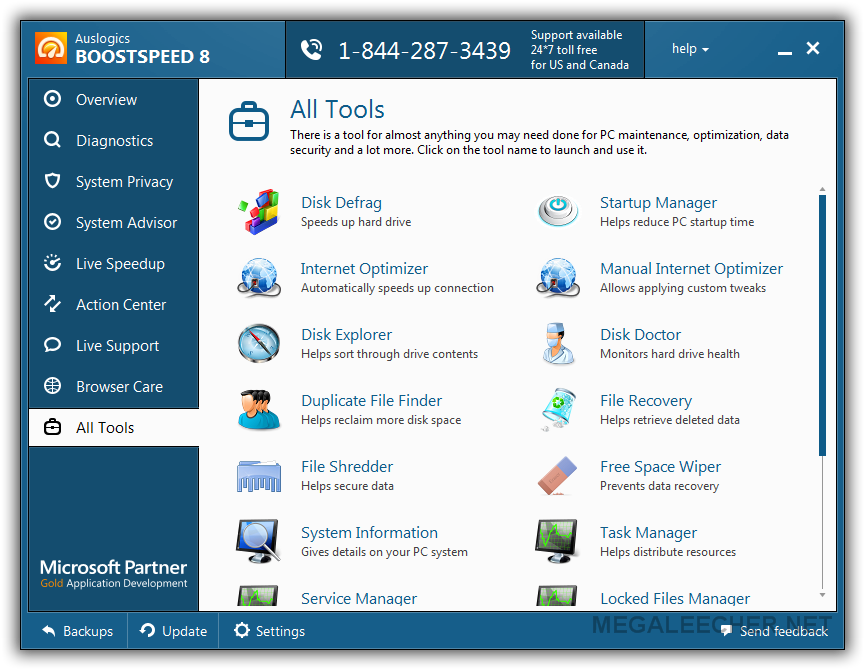The height and width of the screenshot is (670, 865).
Task: Open the help dropdown menu
Action: pyautogui.click(x=690, y=49)
